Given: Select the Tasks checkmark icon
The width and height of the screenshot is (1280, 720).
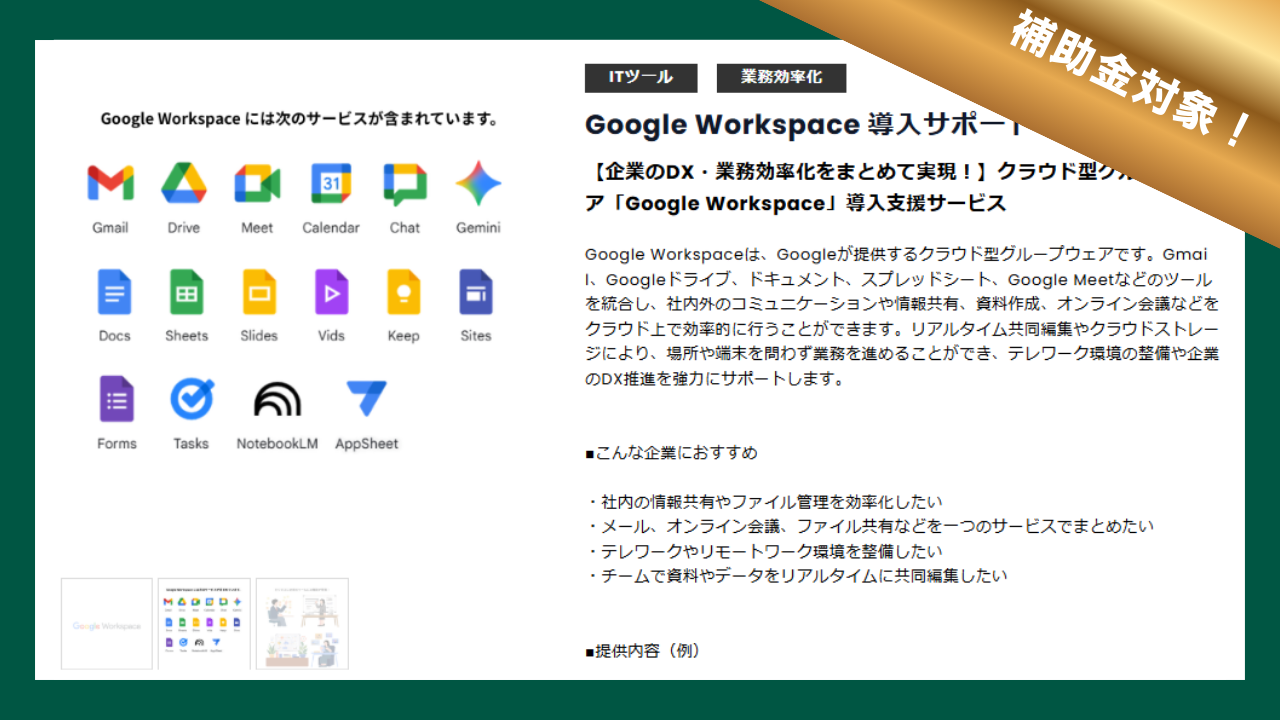Looking at the screenshot, I should [191, 399].
